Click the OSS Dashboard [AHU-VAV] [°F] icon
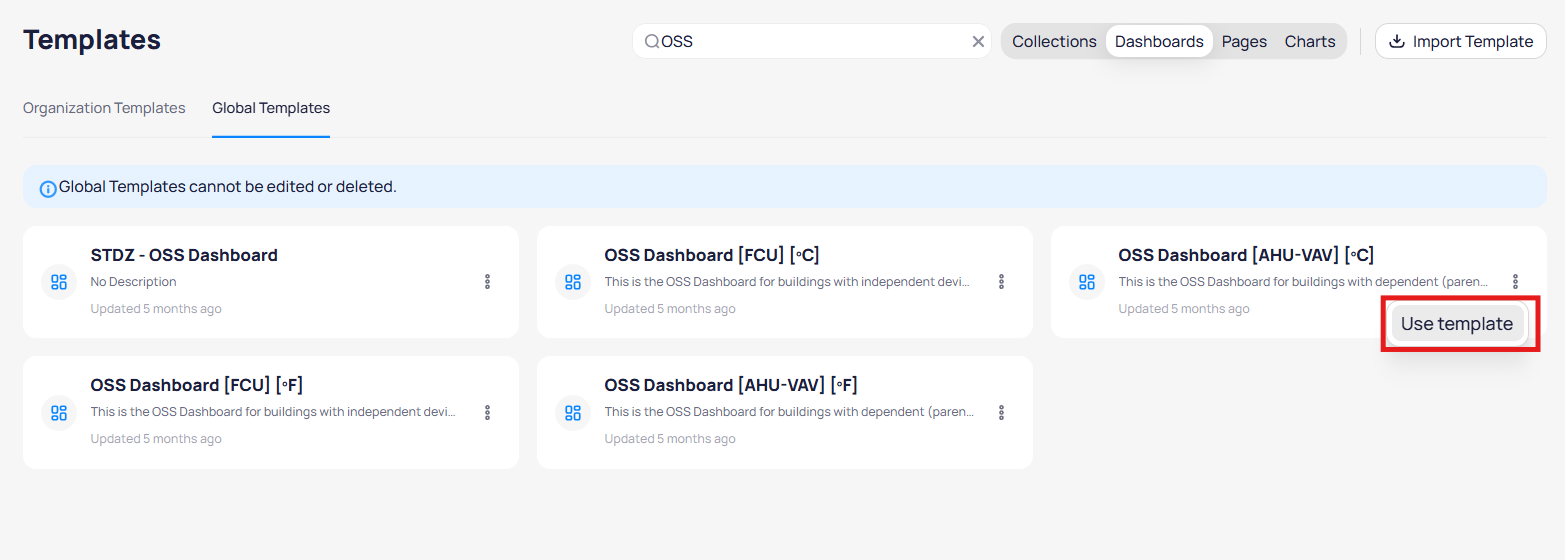This screenshot has height=560, width=1565. click(x=573, y=412)
